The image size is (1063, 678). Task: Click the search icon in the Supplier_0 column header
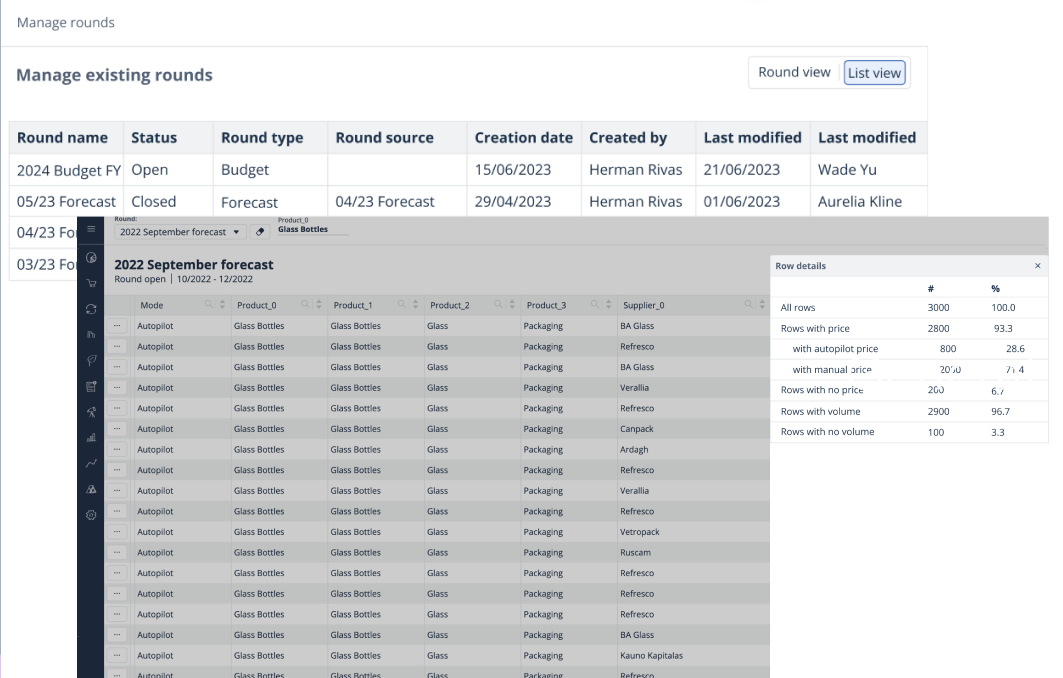pyautogui.click(x=749, y=305)
